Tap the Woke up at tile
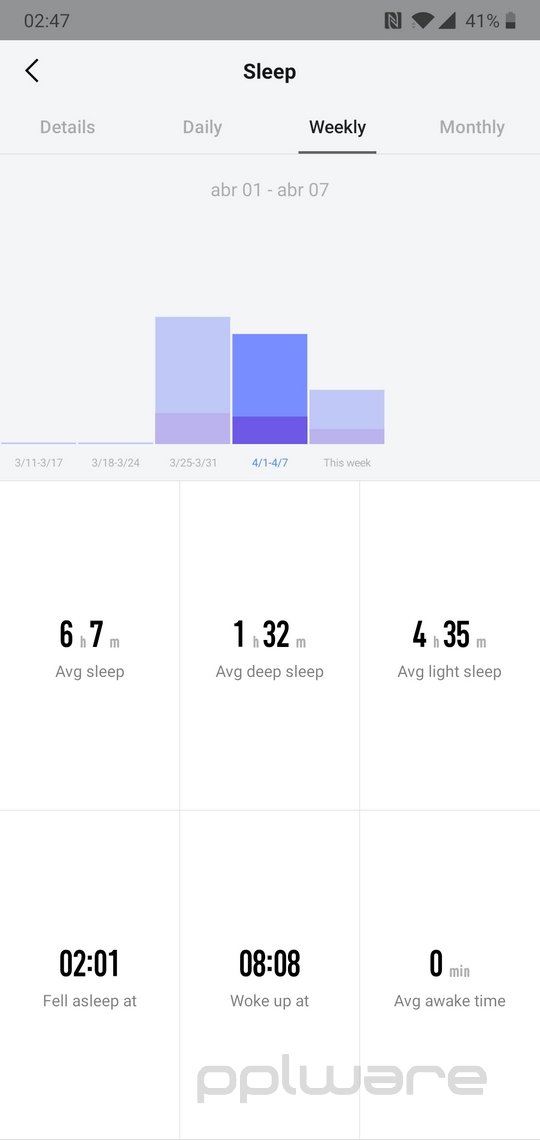Screen dimensions: 540x1140 pos(270,974)
